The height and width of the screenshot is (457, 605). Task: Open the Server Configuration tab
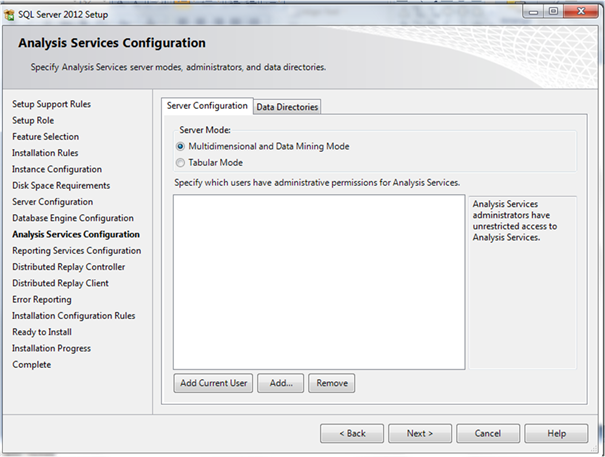(x=207, y=106)
